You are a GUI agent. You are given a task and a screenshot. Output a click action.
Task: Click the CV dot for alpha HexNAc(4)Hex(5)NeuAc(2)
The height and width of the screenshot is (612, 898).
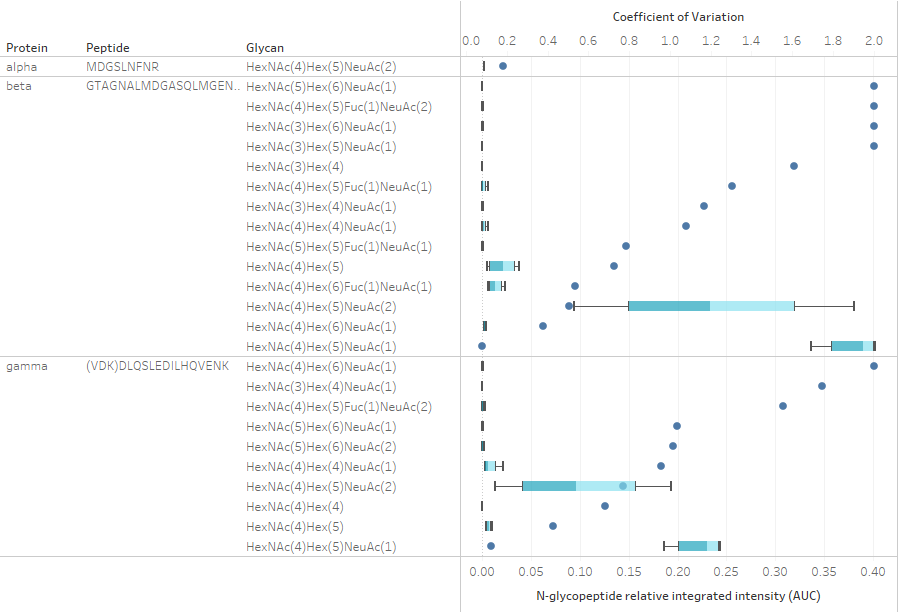503,67
